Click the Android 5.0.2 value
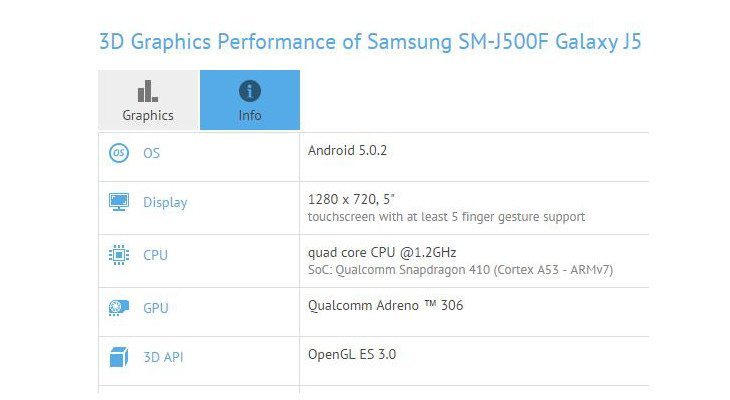 coord(347,150)
